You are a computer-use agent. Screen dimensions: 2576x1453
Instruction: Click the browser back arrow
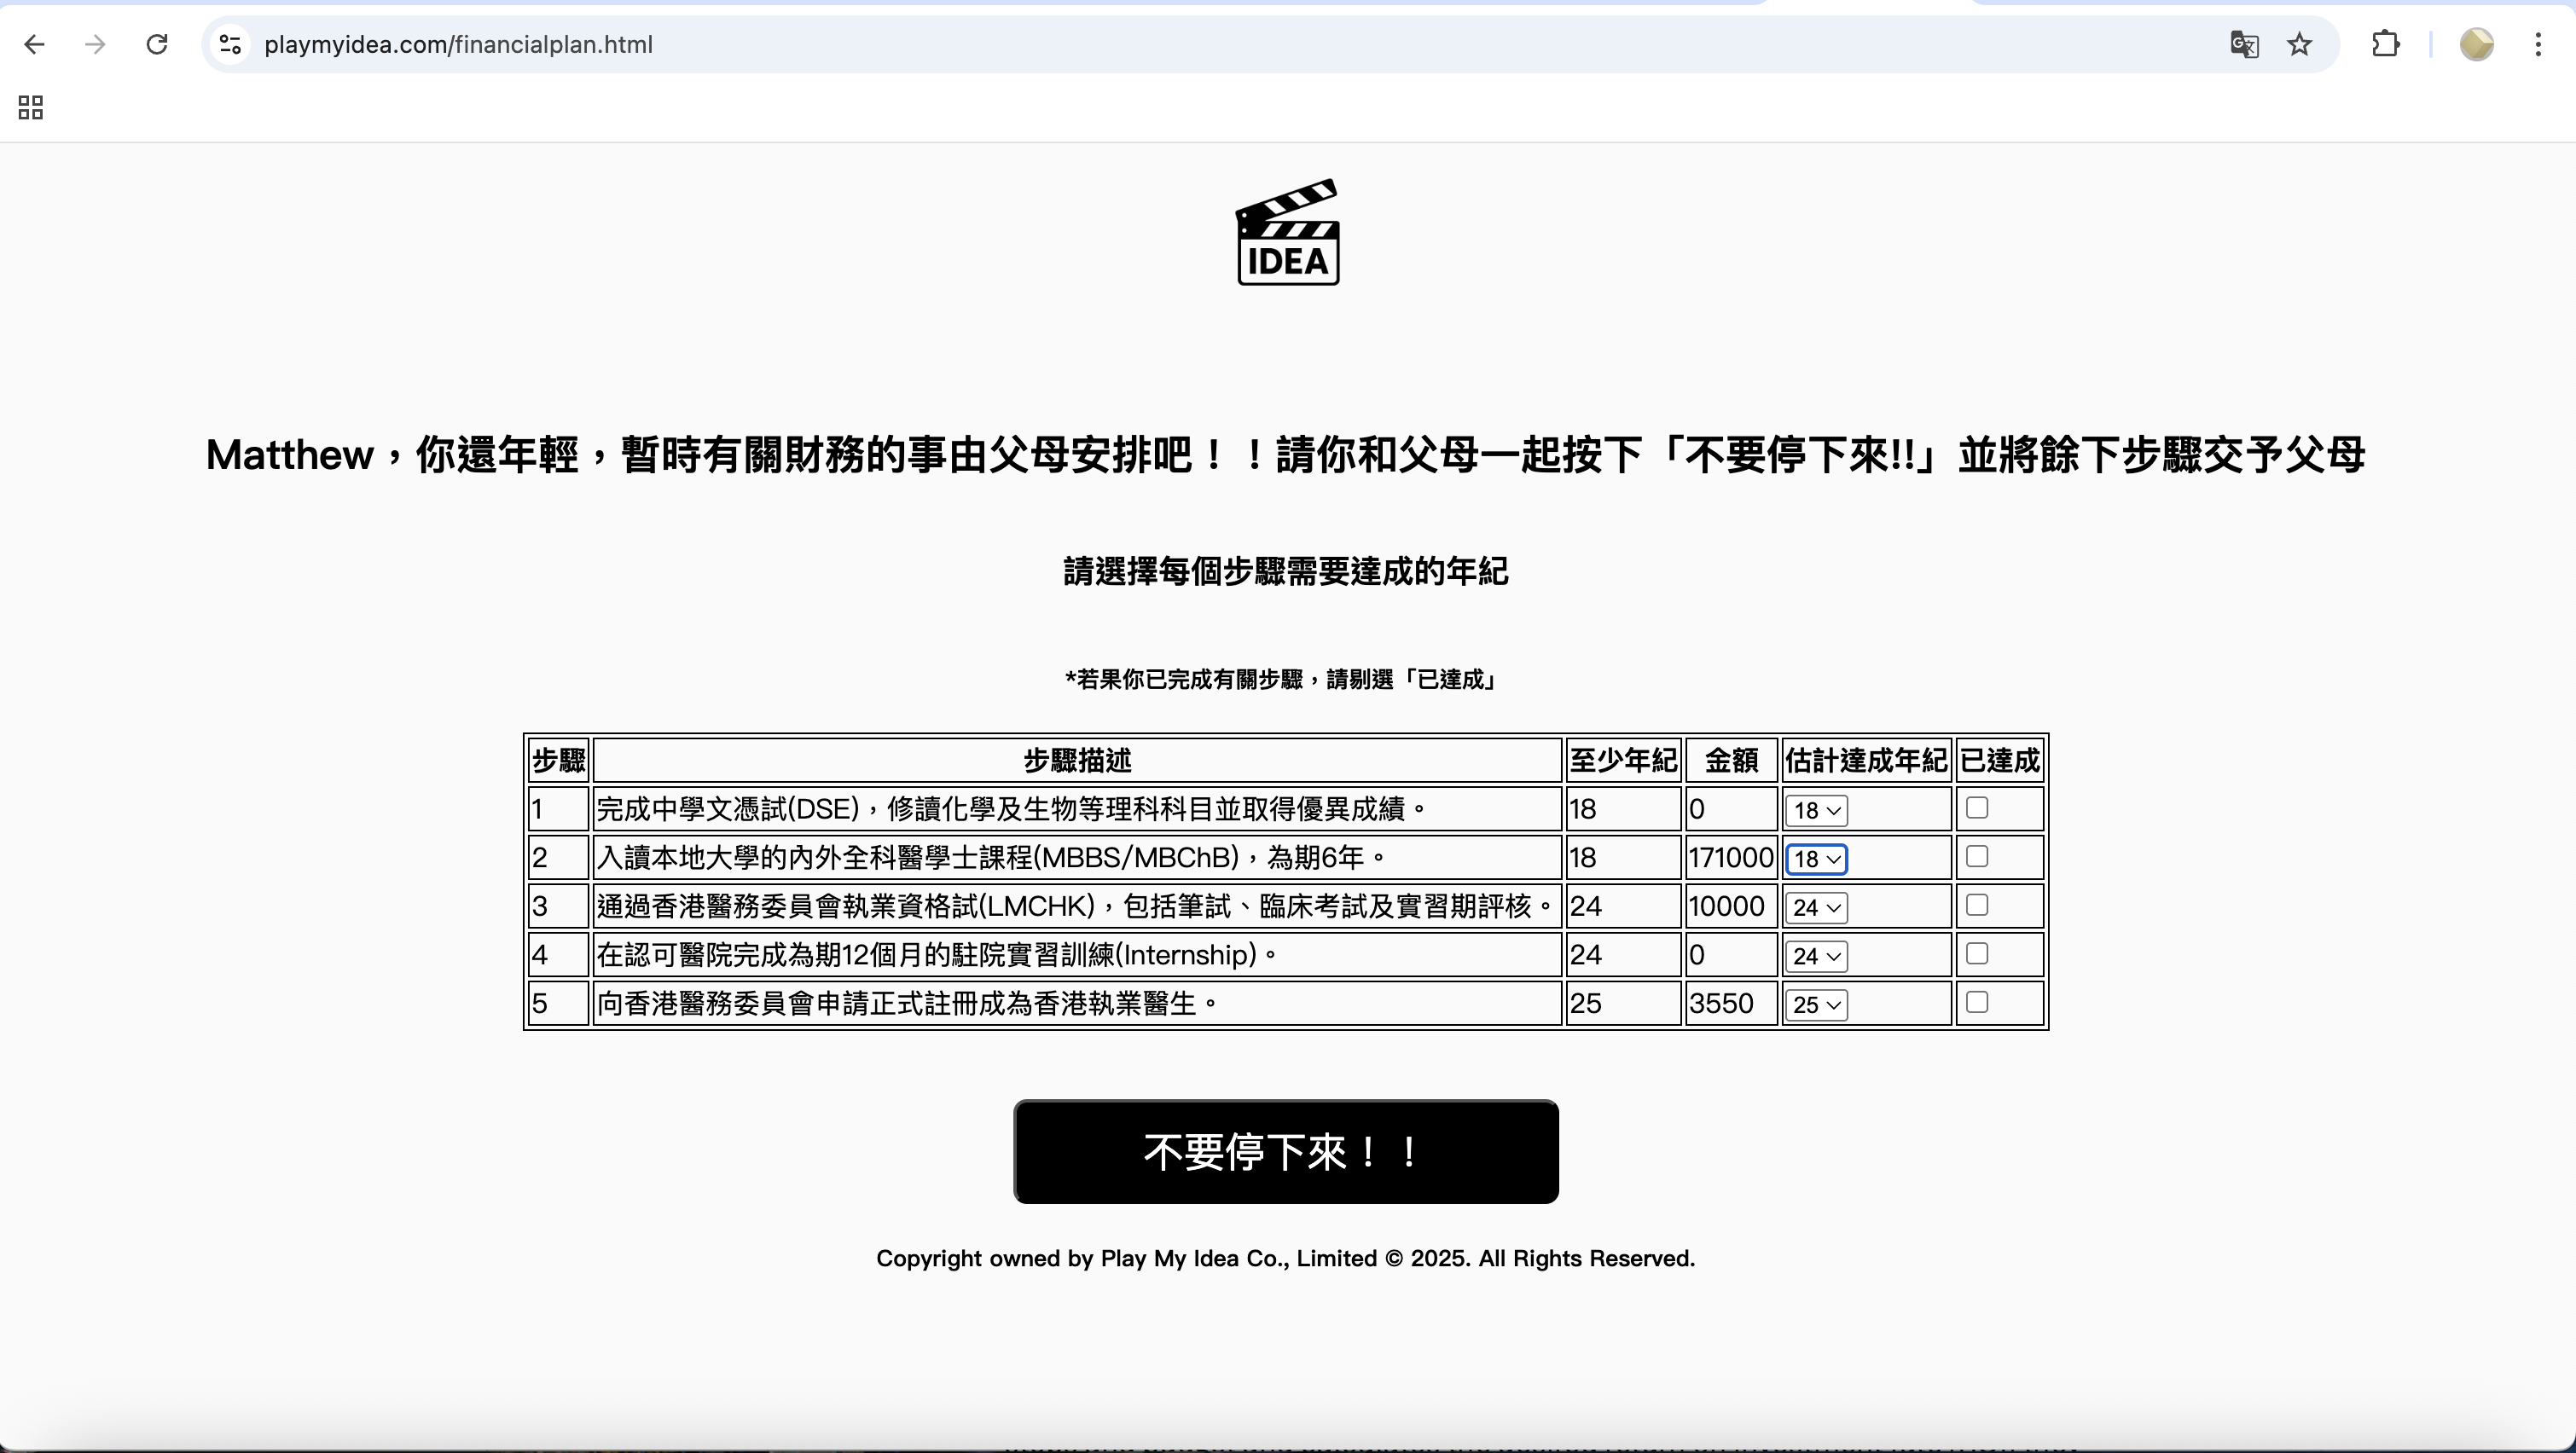coord(34,44)
